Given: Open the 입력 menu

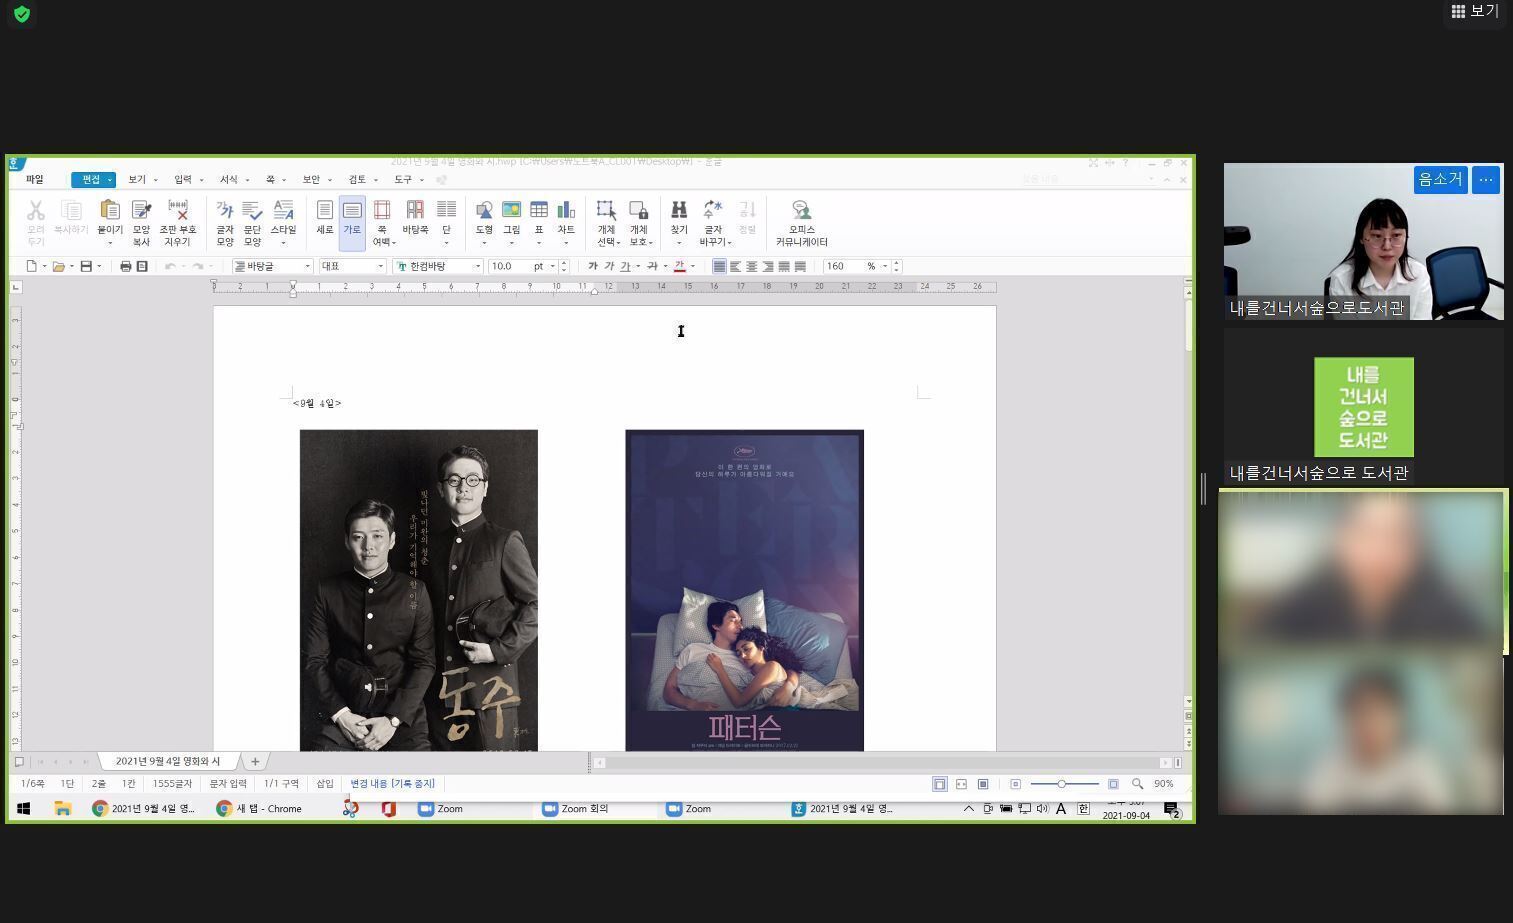Looking at the screenshot, I should tap(183, 180).
